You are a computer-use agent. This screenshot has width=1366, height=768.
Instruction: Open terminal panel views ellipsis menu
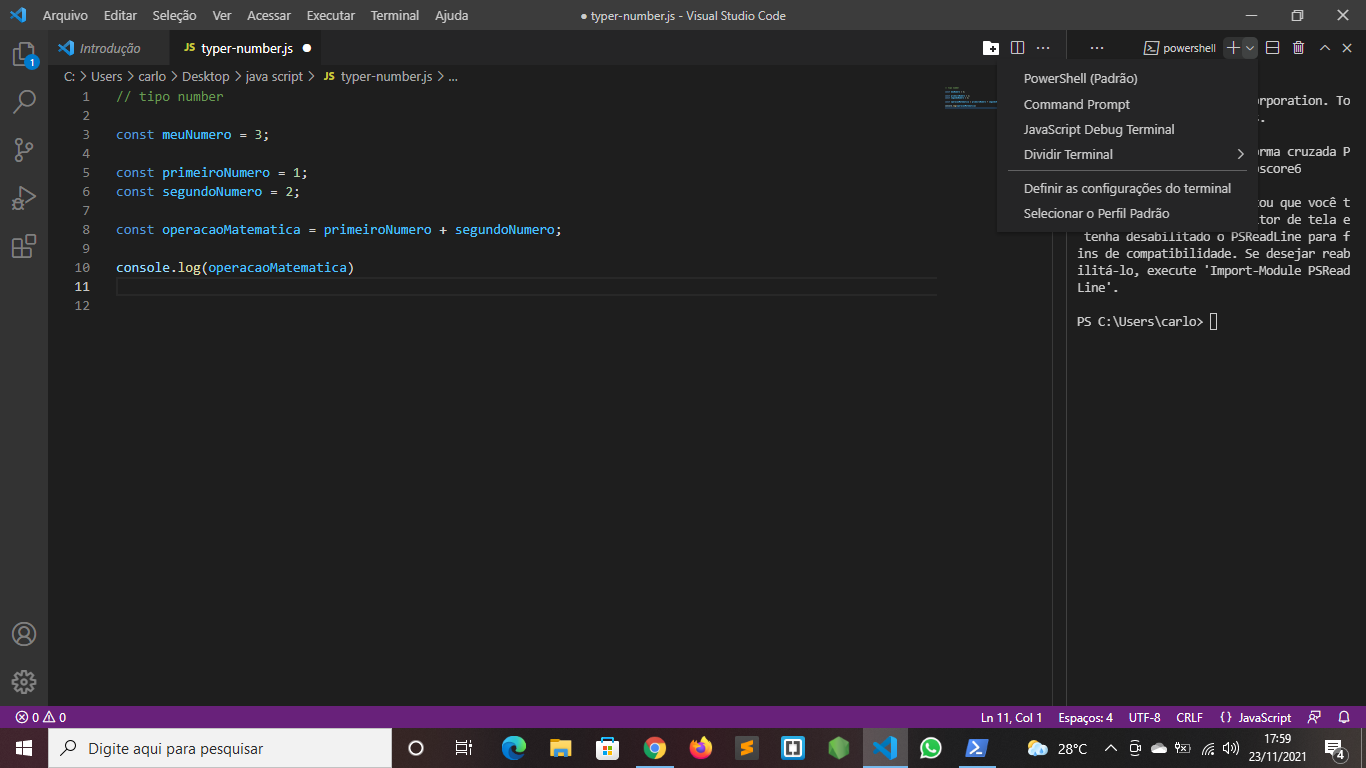point(1097,48)
